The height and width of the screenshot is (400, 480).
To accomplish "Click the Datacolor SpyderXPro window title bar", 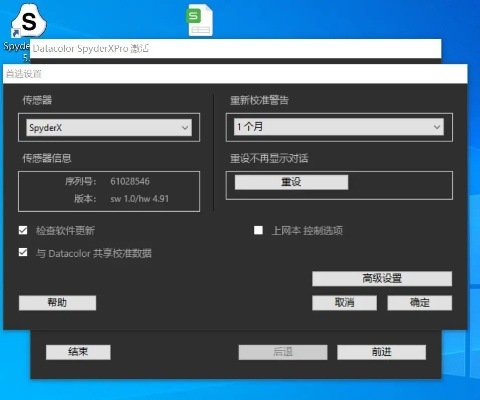I will (236, 49).
